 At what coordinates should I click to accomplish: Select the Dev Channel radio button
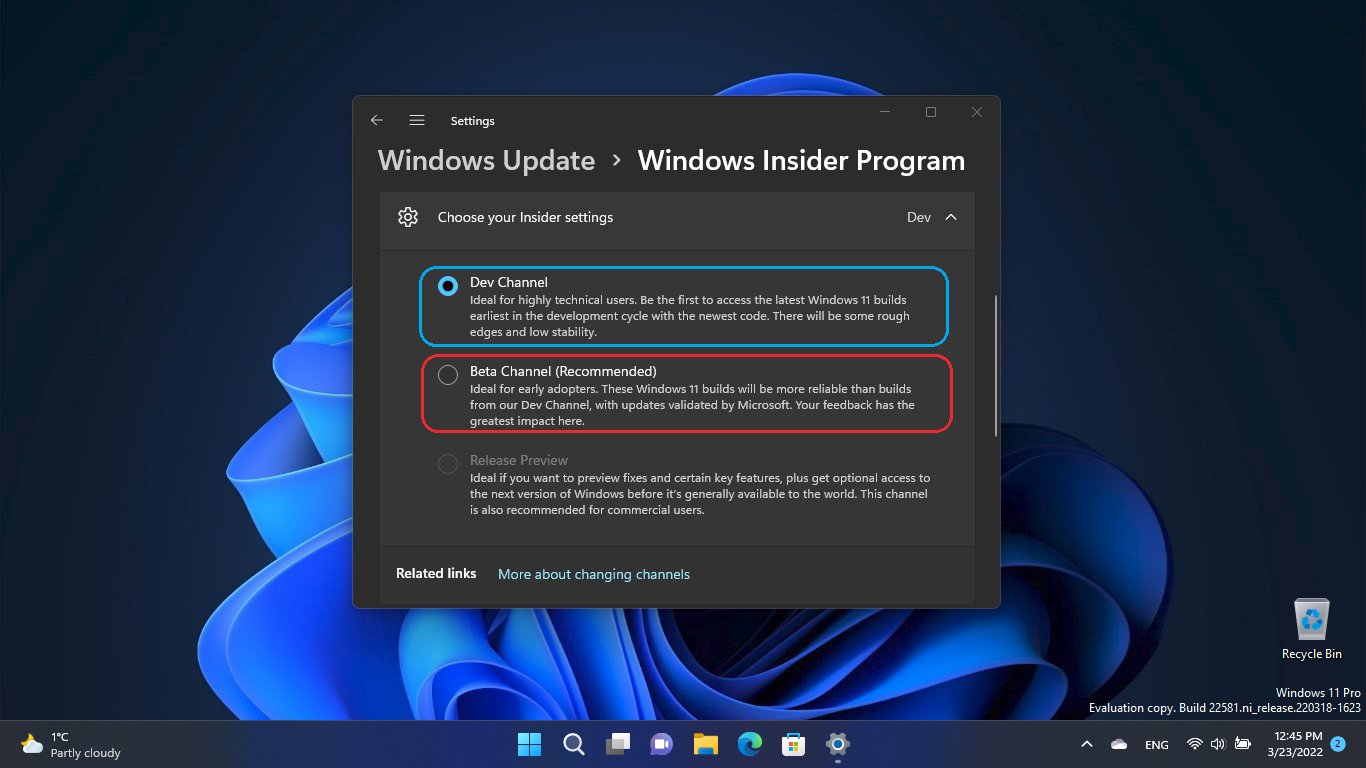point(448,286)
